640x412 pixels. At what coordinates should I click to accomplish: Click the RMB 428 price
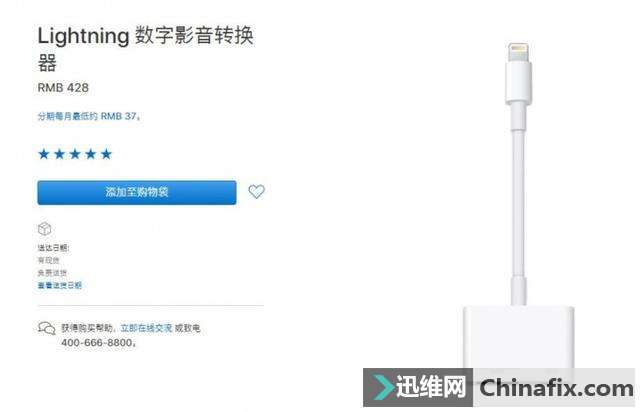tap(63, 88)
